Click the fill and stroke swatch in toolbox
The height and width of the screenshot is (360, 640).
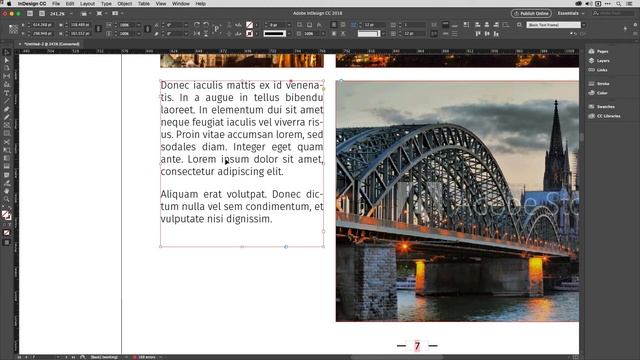(7, 215)
